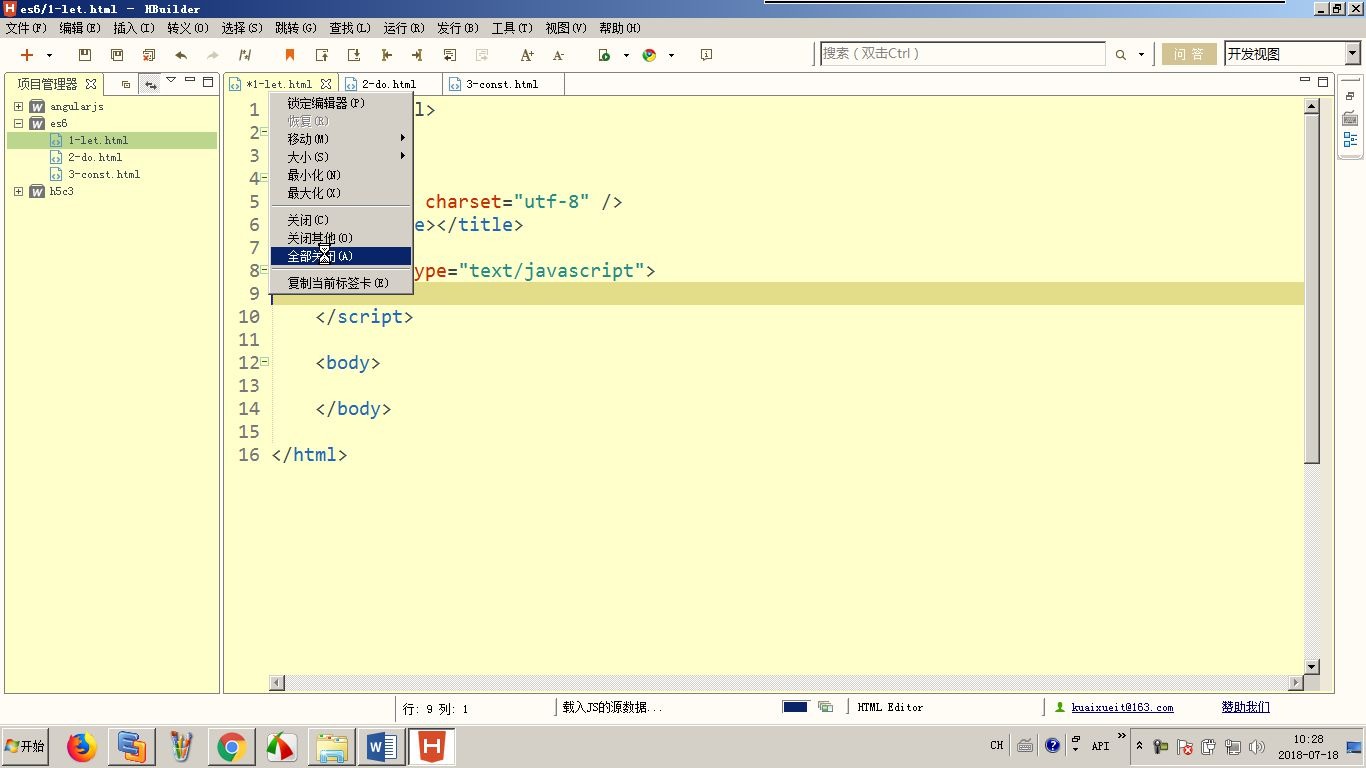Collapse the es6 project folder
Viewport: 1366px width, 768px height.
tap(19, 123)
